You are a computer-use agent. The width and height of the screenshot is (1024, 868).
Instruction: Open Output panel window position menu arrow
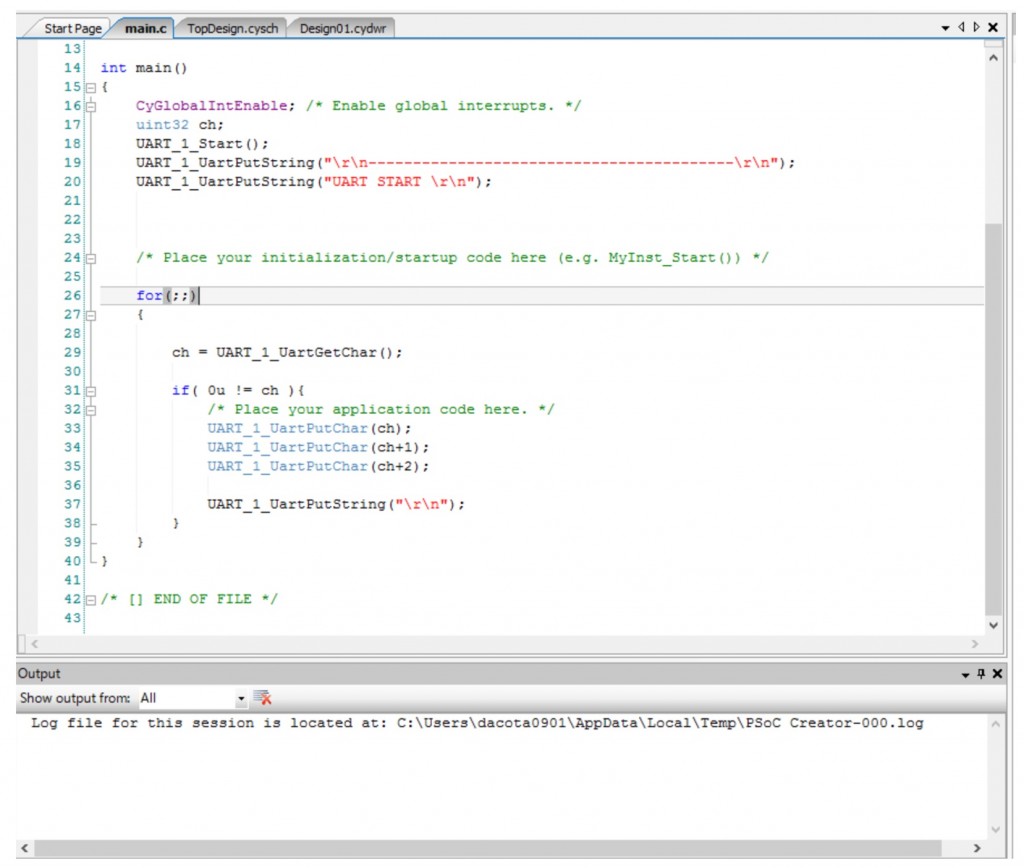(965, 675)
